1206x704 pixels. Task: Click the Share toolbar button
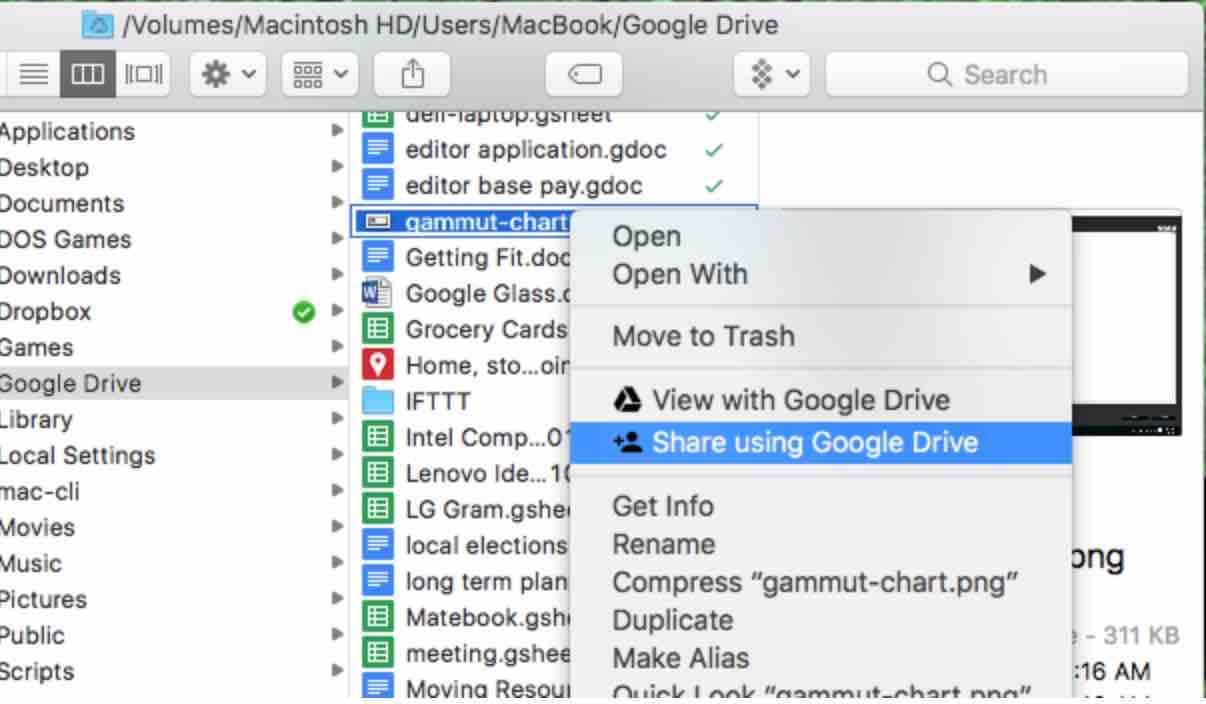pyautogui.click(x=412, y=74)
